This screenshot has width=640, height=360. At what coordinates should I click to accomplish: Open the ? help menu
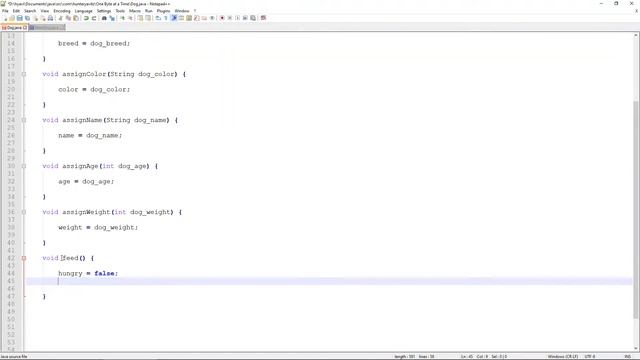195,11
